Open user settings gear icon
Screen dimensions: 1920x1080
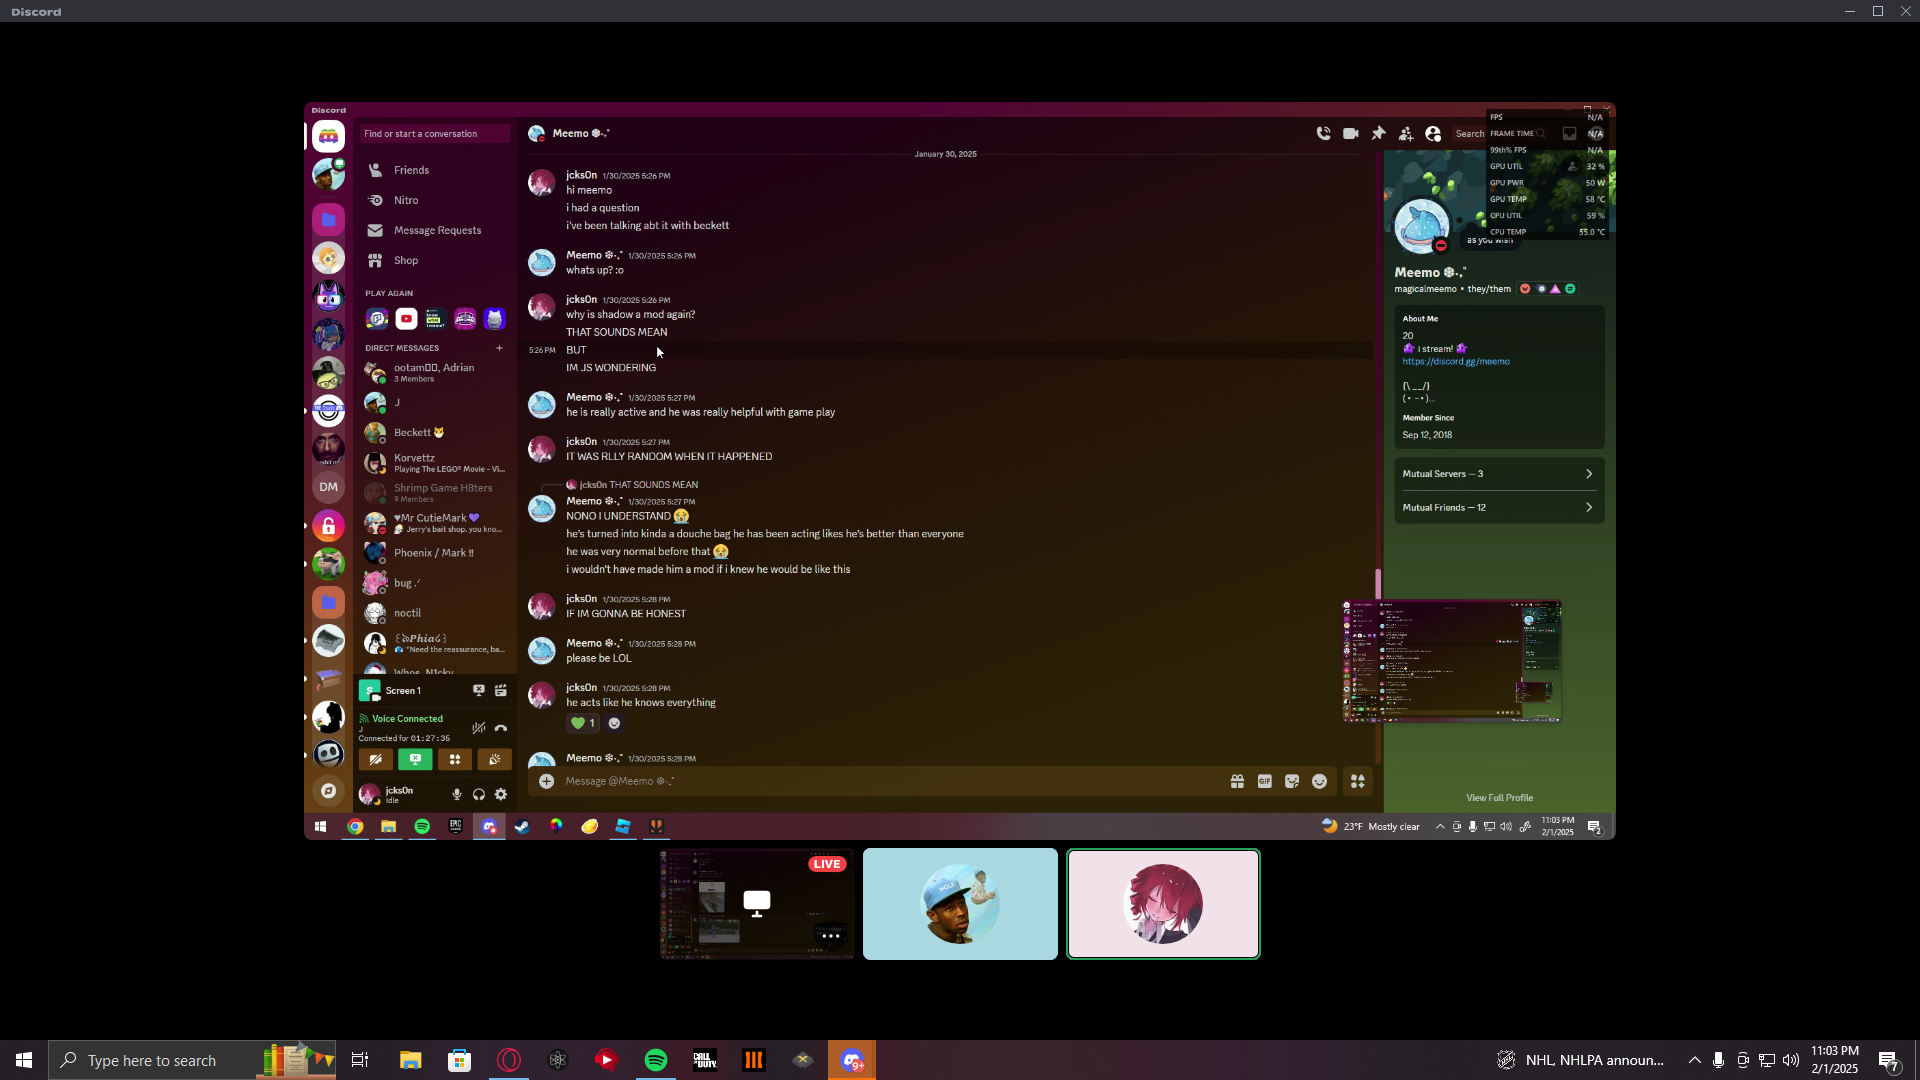(501, 795)
